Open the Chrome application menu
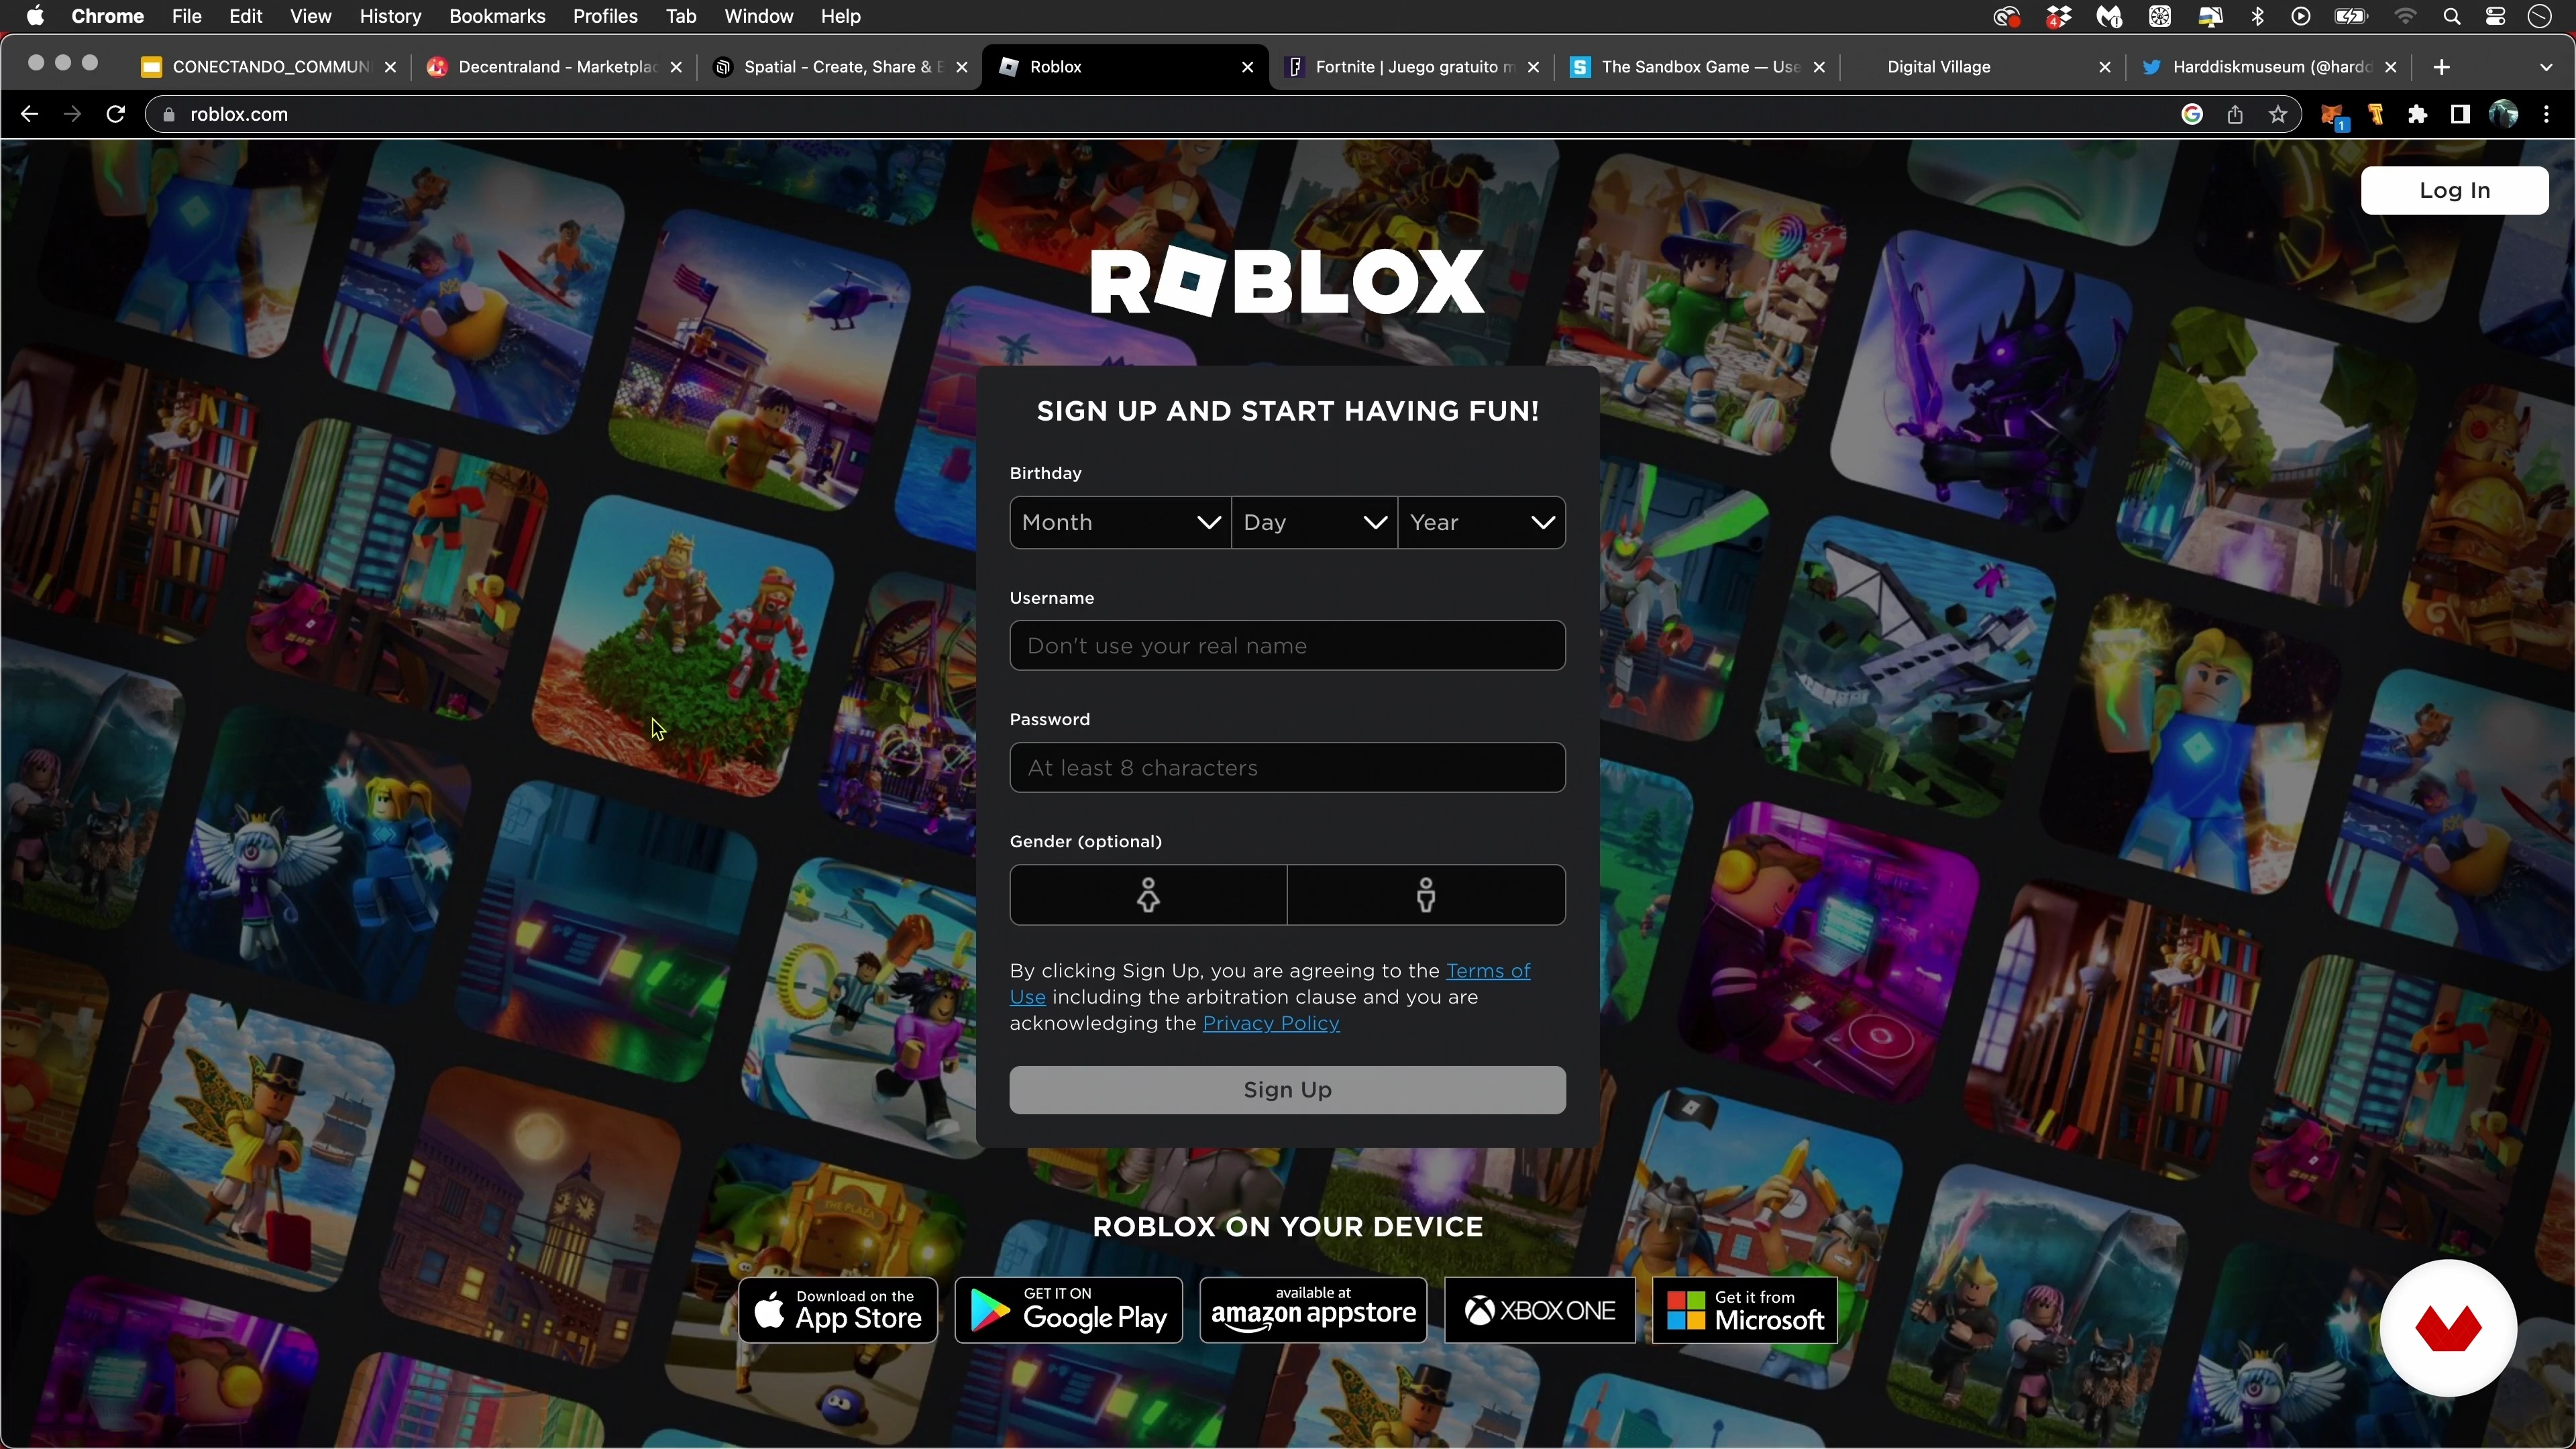 point(108,16)
